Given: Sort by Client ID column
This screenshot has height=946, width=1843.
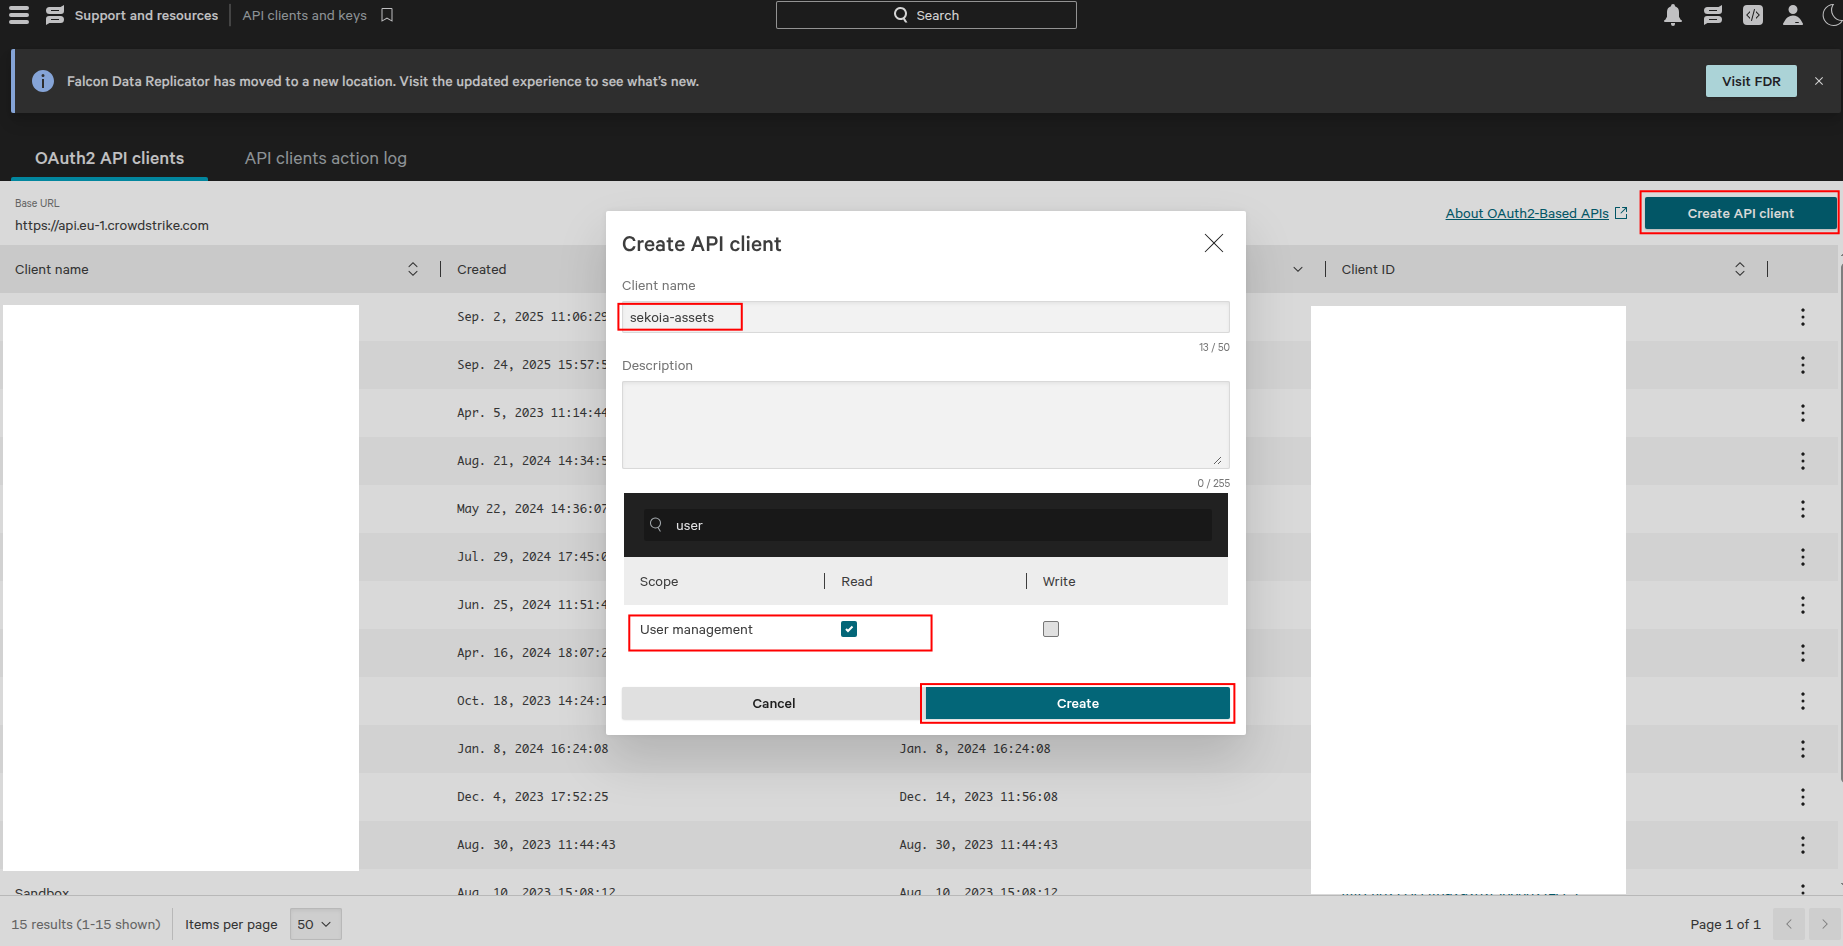Looking at the screenshot, I should (1739, 269).
